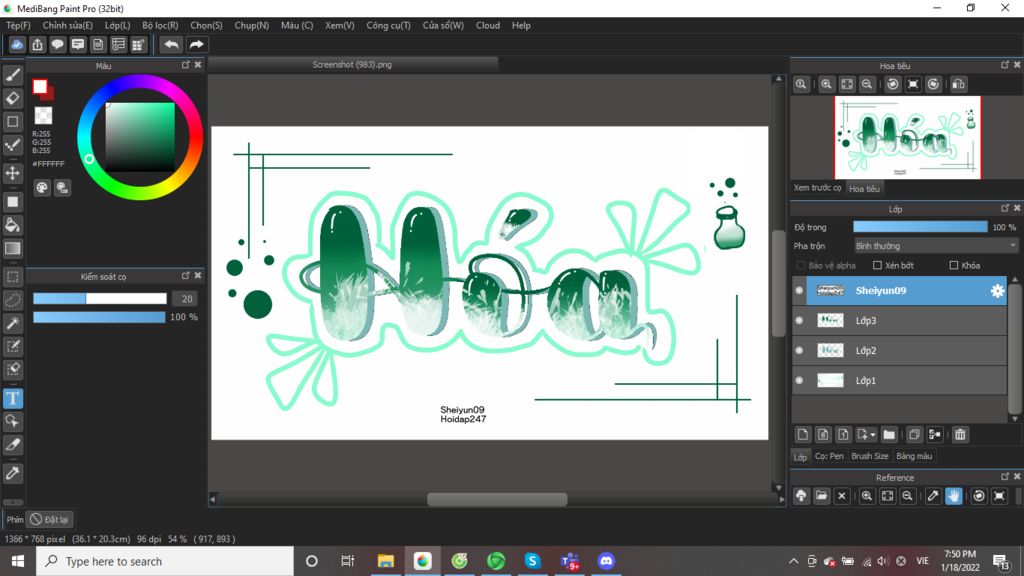Select the Screenshot (983).png document tab

[353, 65]
